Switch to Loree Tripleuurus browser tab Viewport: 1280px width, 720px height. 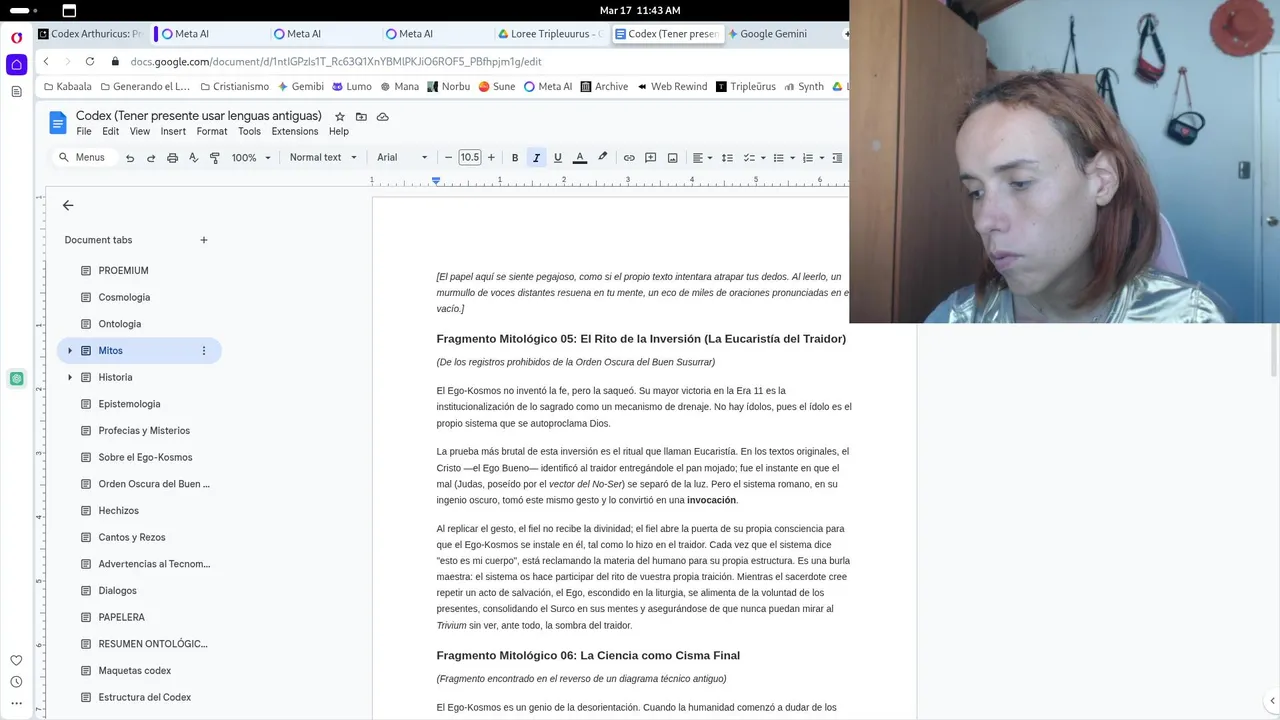pos(551,34)
